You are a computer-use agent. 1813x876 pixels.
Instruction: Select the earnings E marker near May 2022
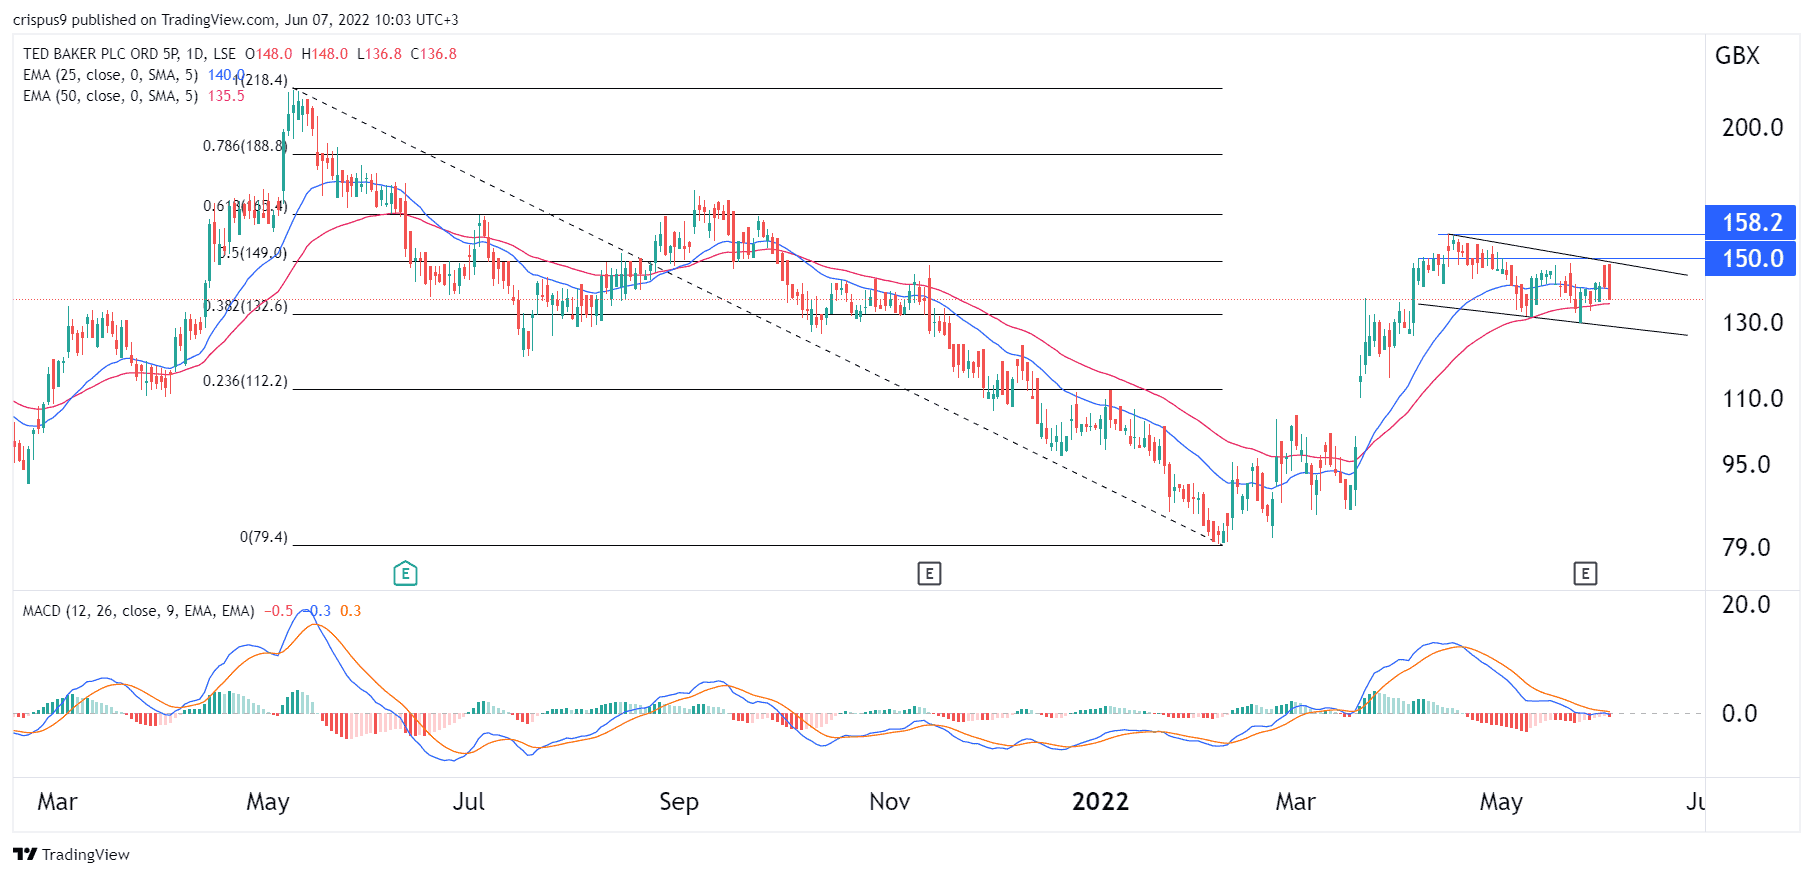tap(1585, 573)
